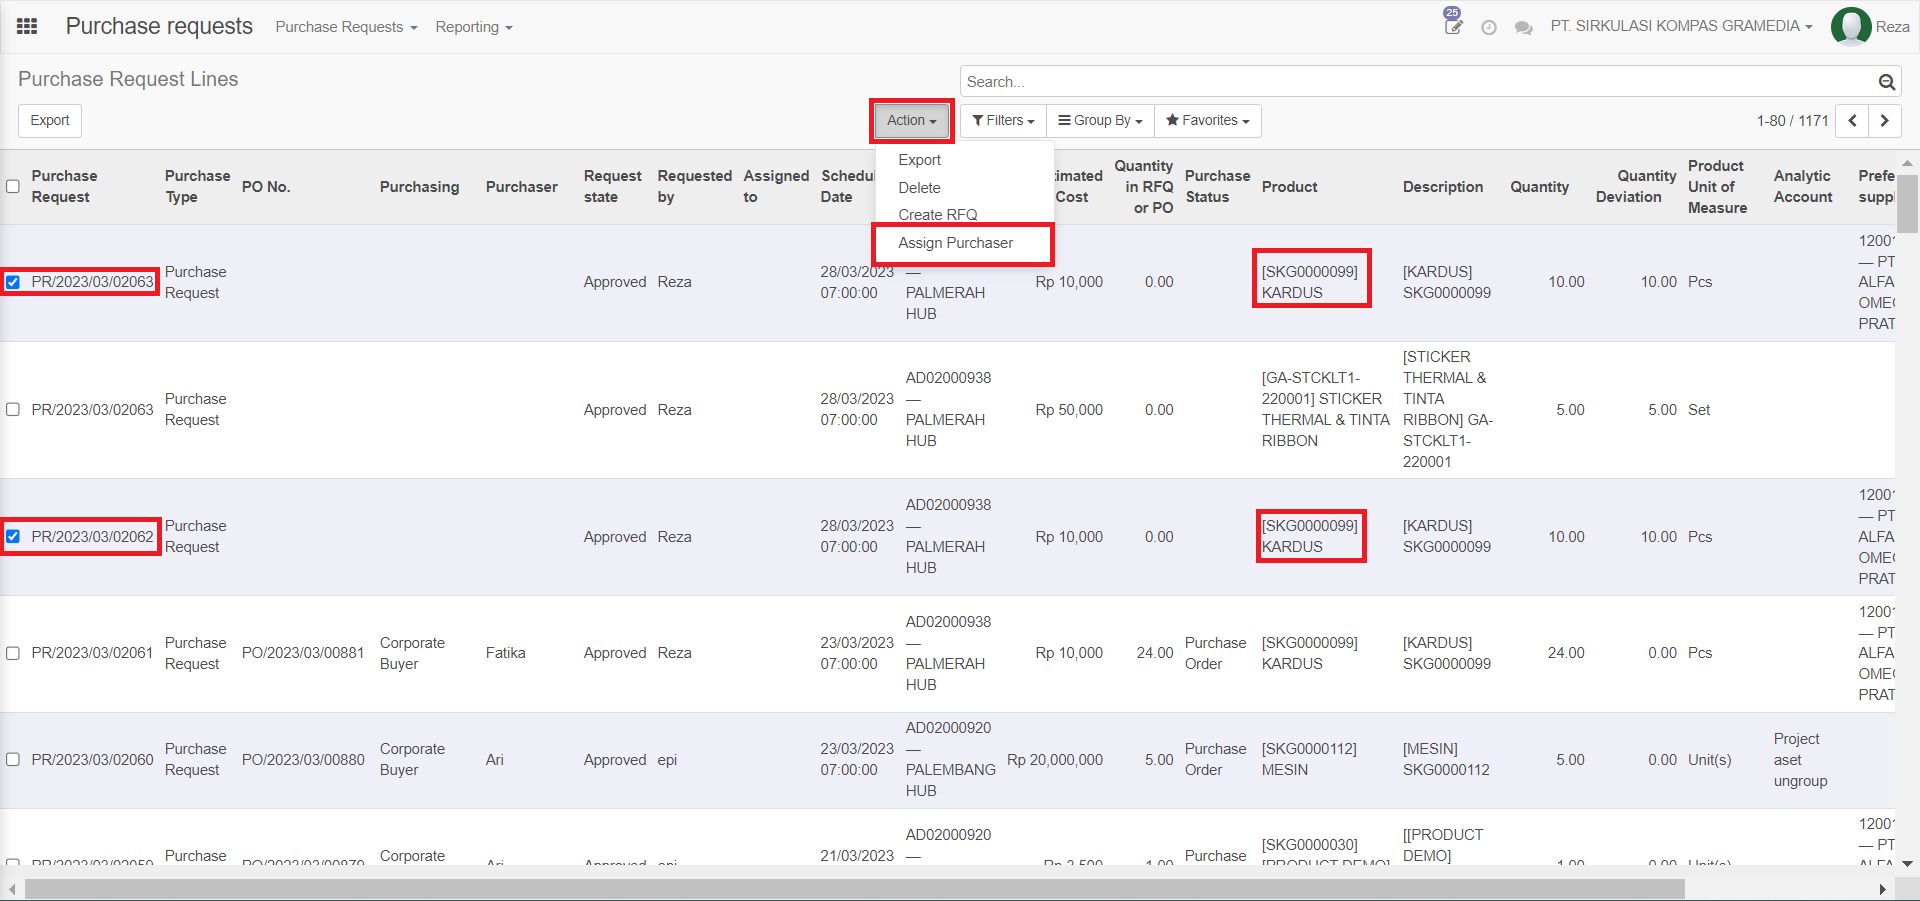Open PO/2023/03/00880 cell
Image resolution: width=1920 pixels, height=901 pixels.
303,760
